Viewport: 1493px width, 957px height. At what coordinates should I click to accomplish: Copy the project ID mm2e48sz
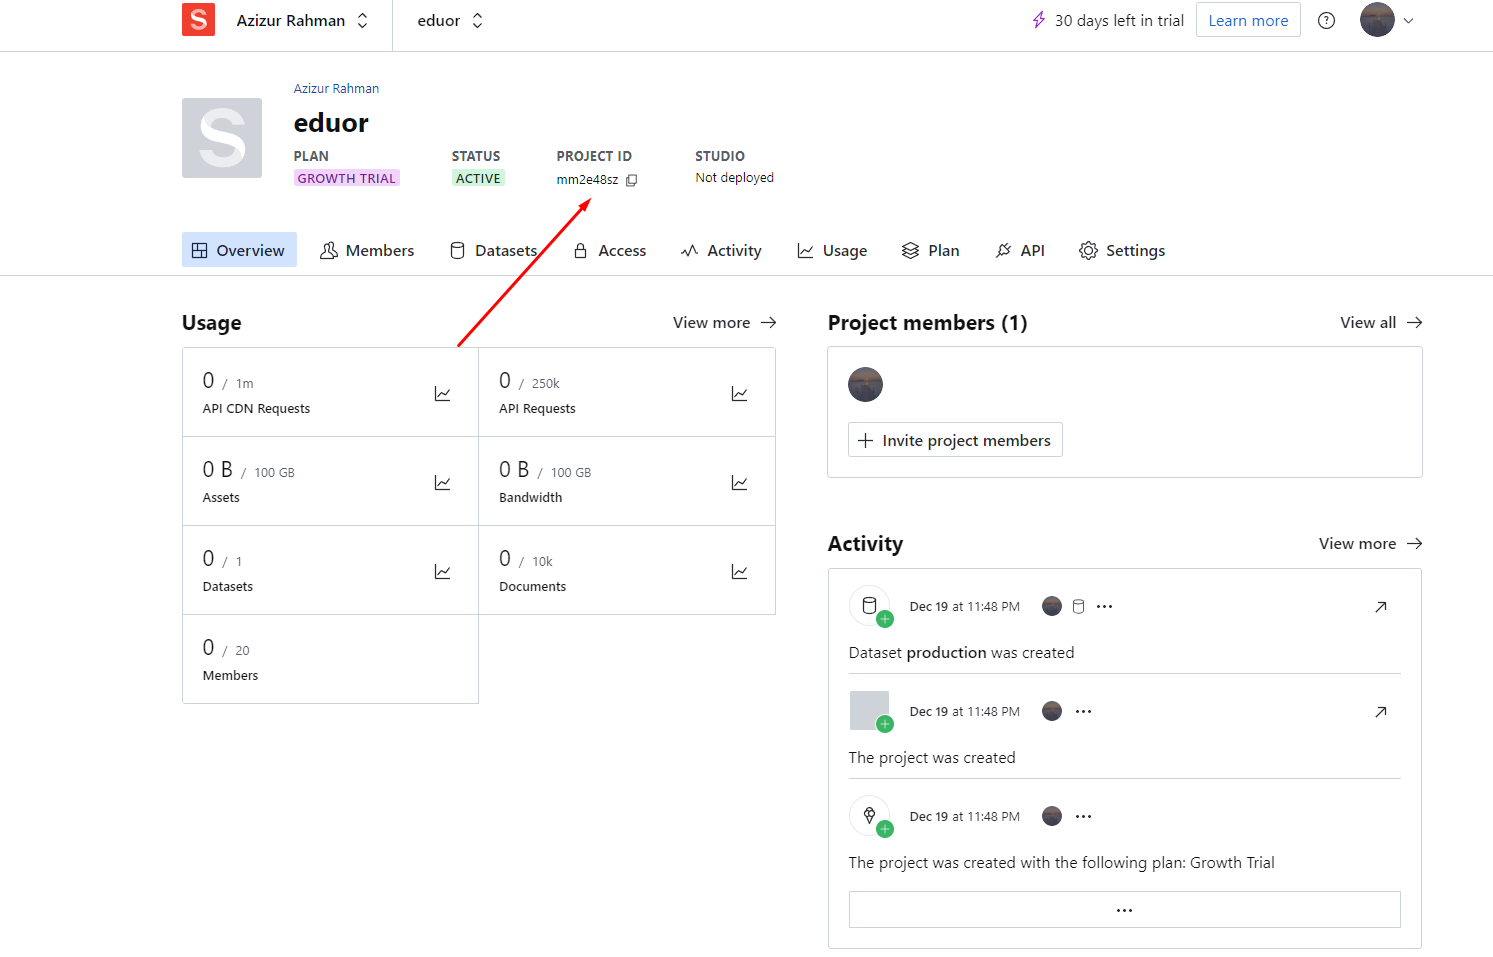pos(631,180)
